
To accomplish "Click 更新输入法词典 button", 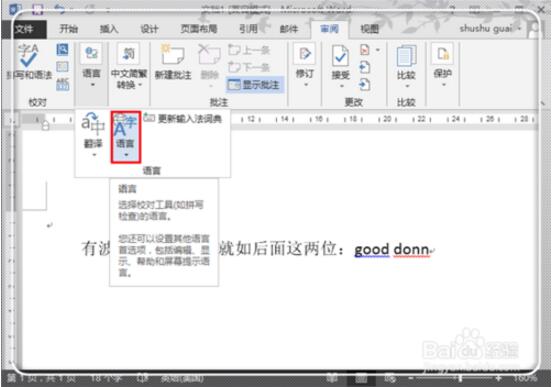I will click(x=183, y=119).
